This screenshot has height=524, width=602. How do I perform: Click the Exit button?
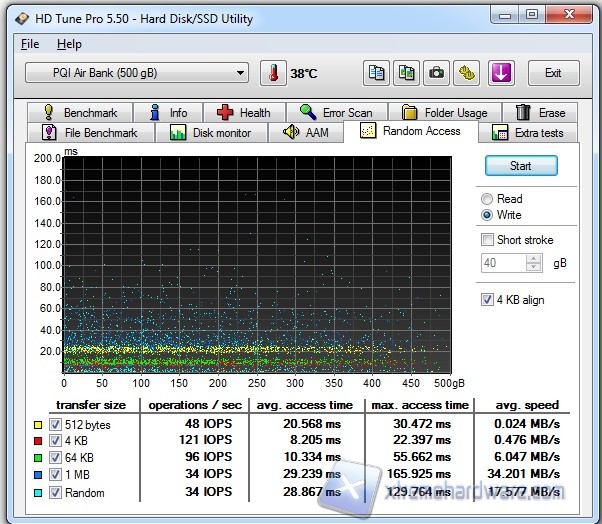tap(553, 73)
